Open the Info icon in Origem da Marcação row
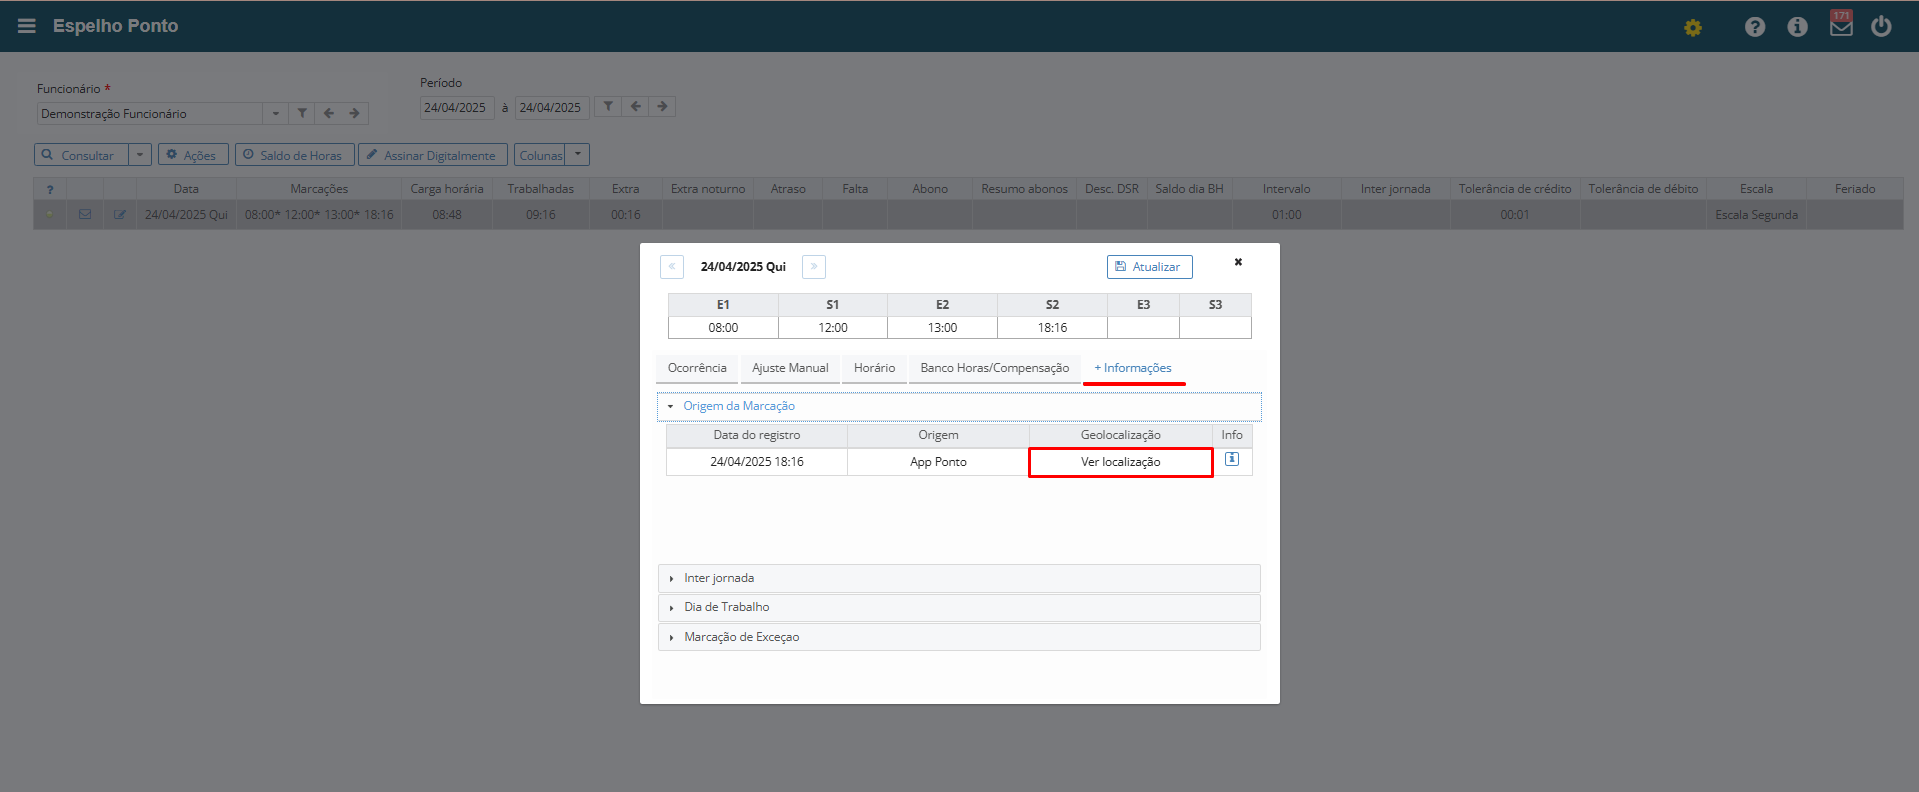The height and width of the screenshot is (792, 1919). tap(1232, 459)
